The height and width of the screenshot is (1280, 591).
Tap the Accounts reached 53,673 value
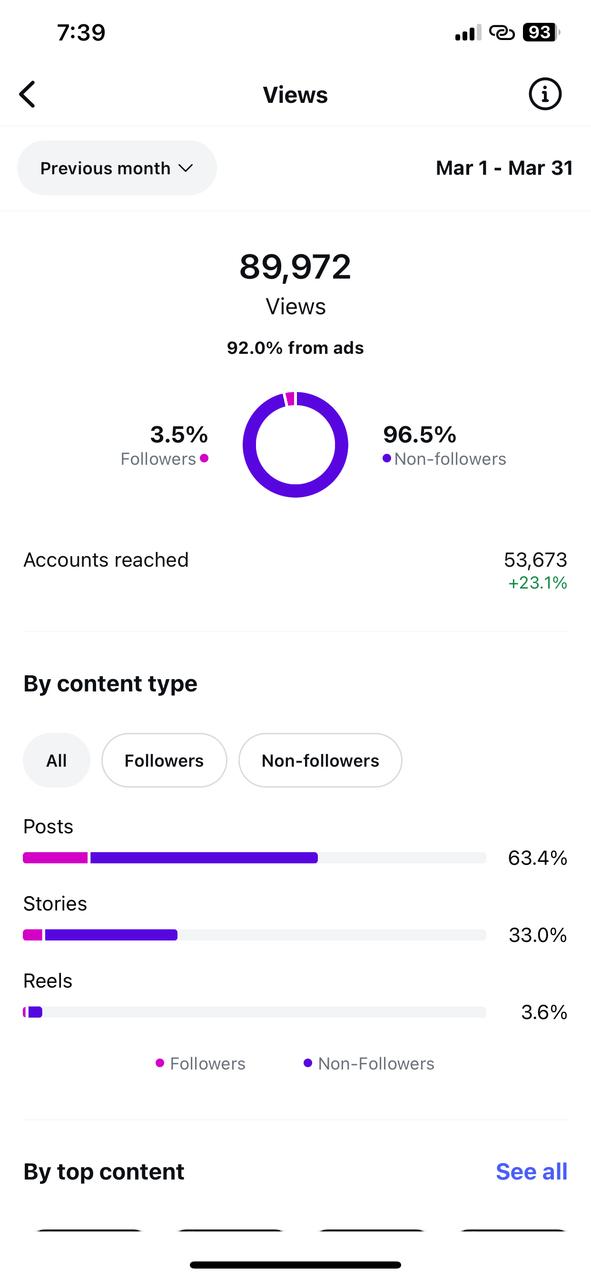tap(535, 560)
